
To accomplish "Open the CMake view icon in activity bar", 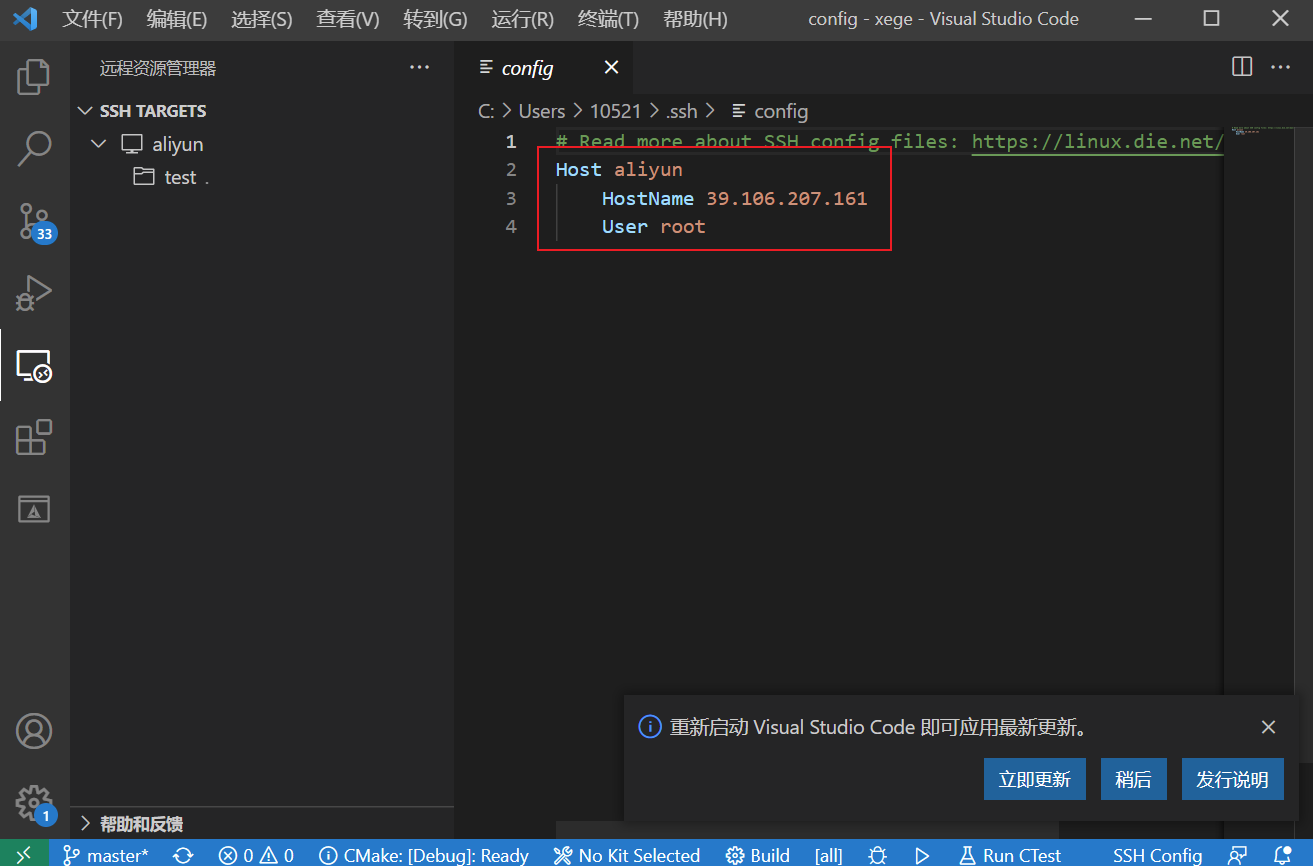I will [34, 509].
